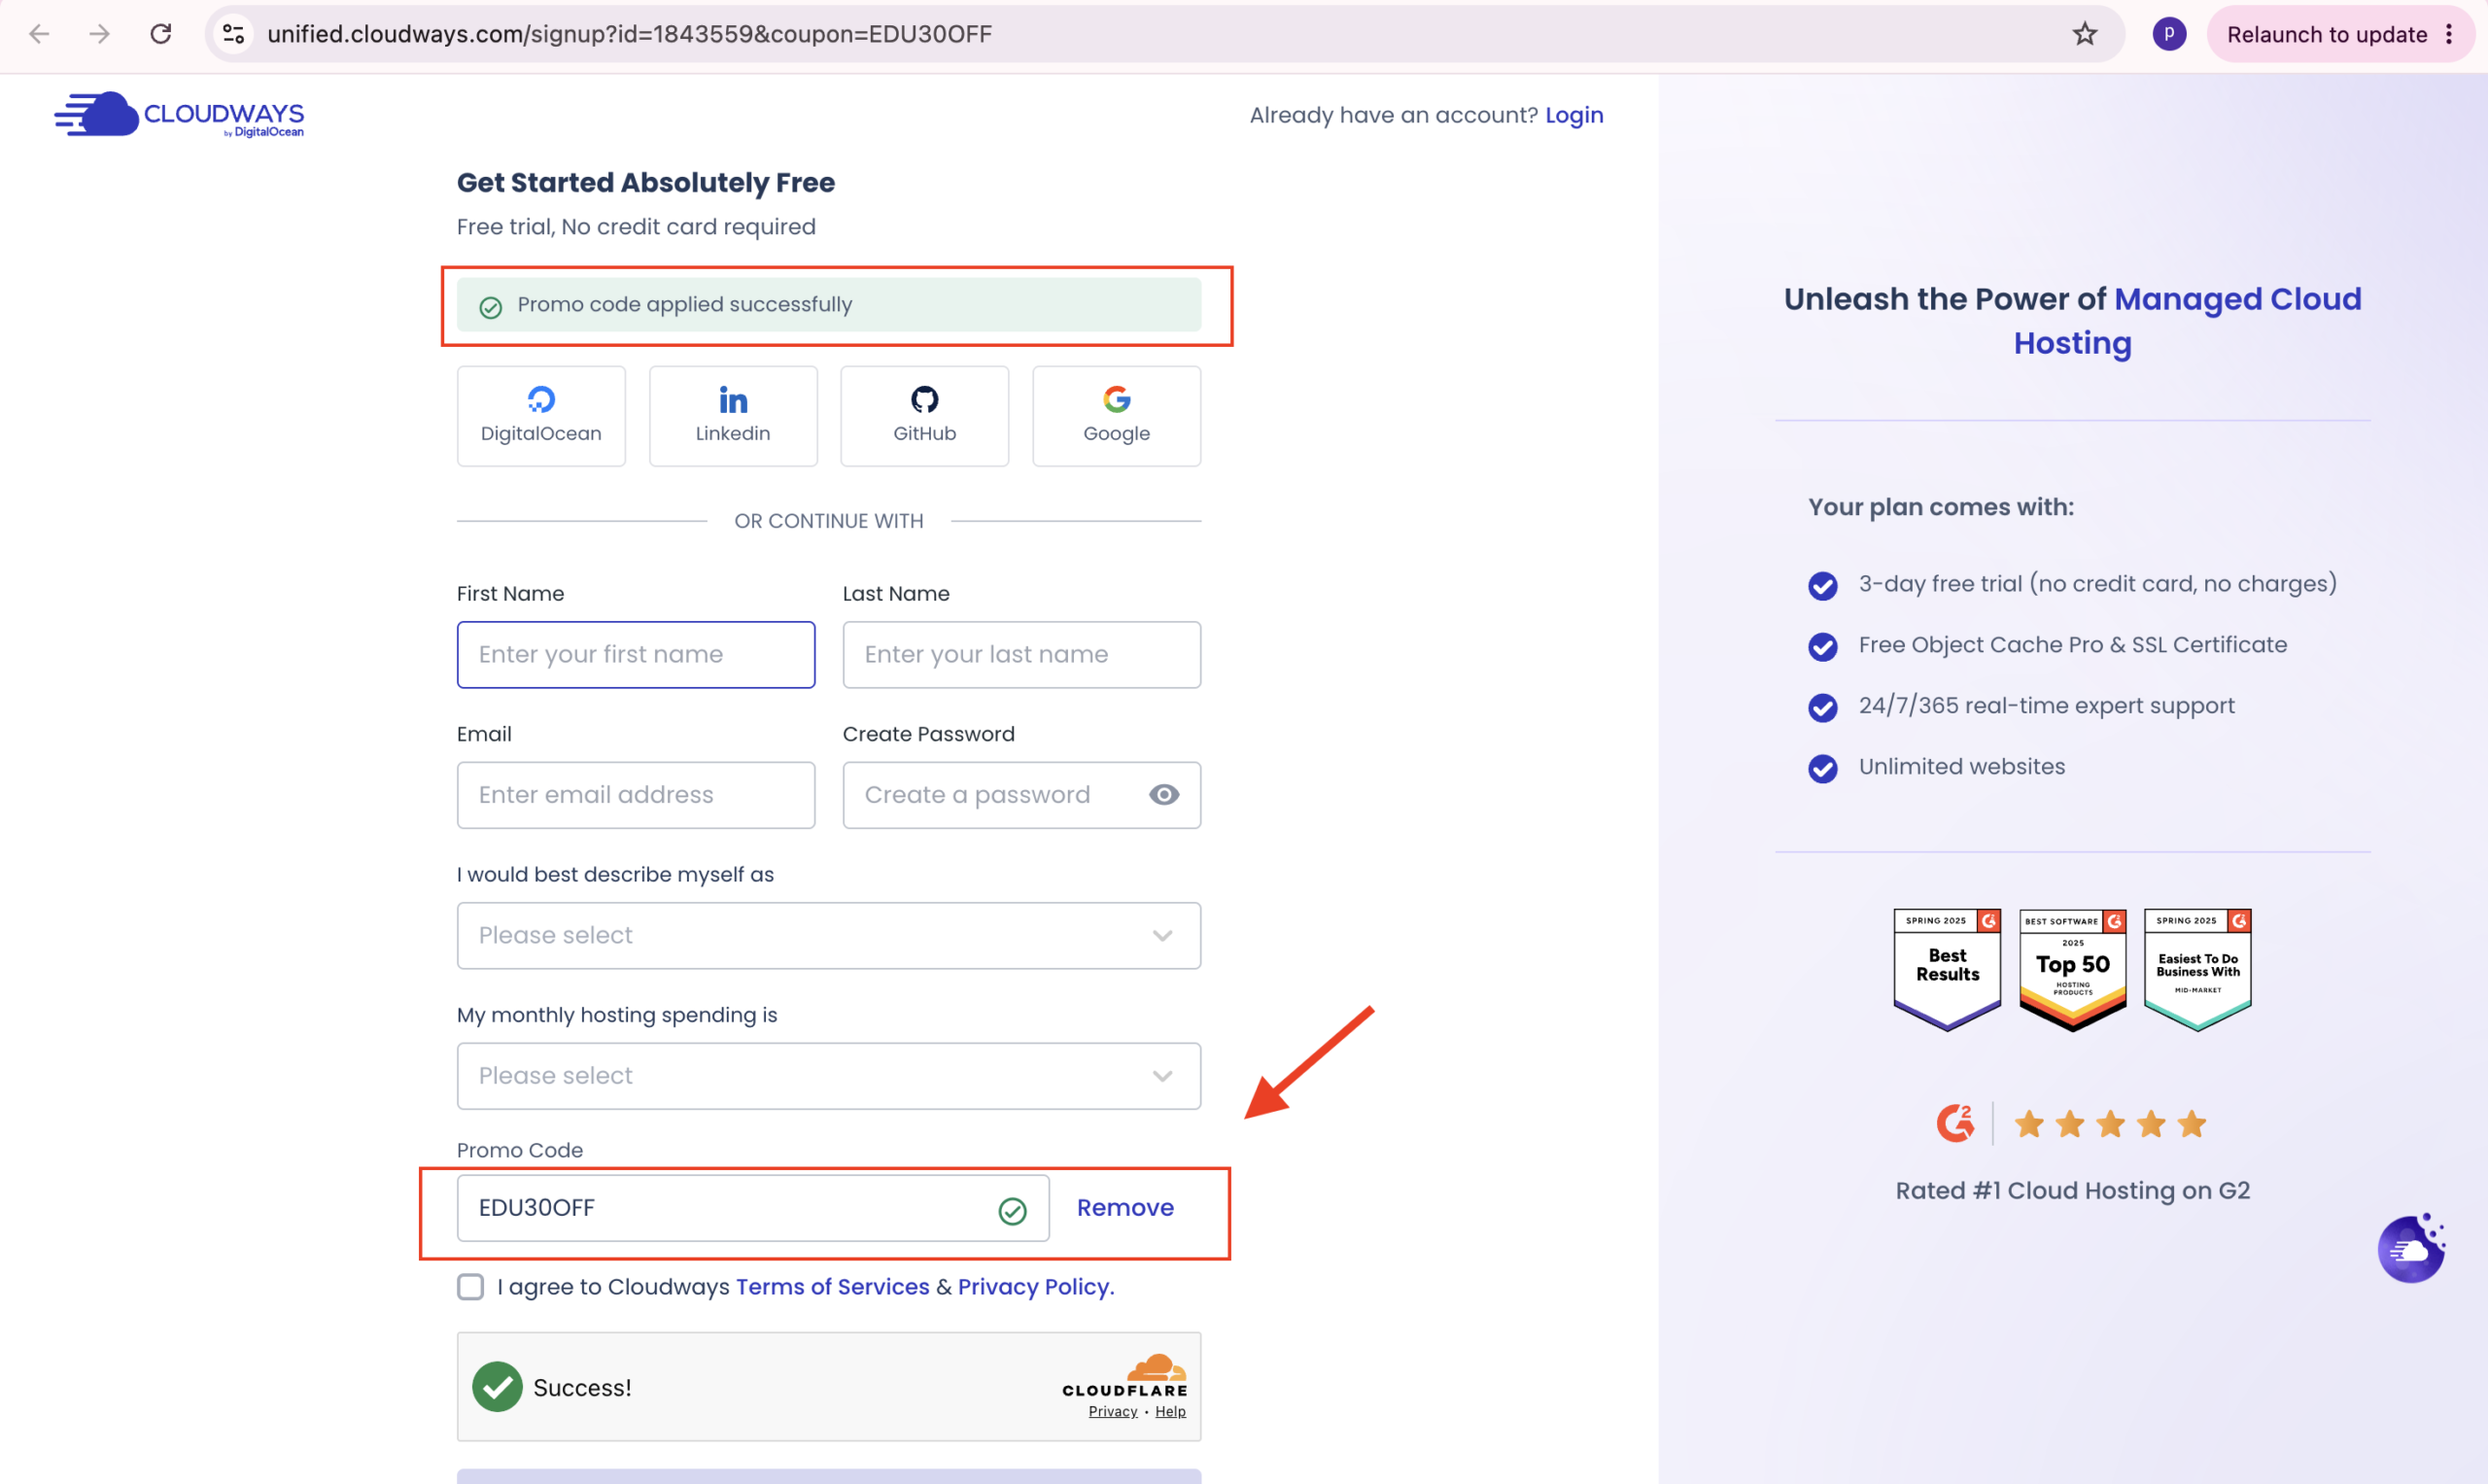Click the Easiest To Do Business With badge

(2197, 969)
